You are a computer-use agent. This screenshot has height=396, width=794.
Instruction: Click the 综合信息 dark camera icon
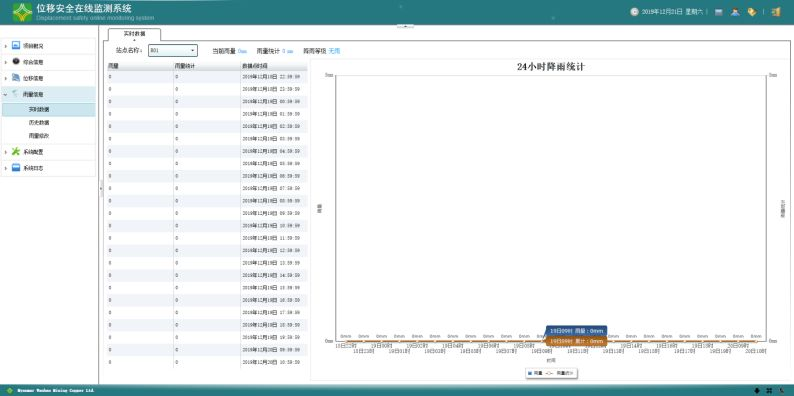[16, 62]
